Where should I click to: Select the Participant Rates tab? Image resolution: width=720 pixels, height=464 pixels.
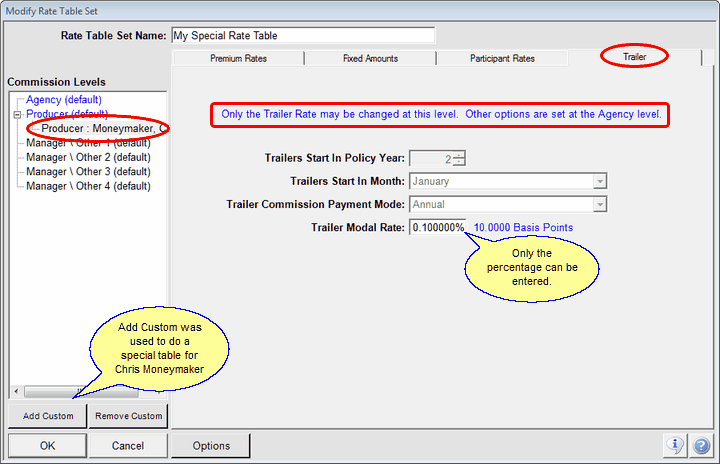(x=502, y=58)
